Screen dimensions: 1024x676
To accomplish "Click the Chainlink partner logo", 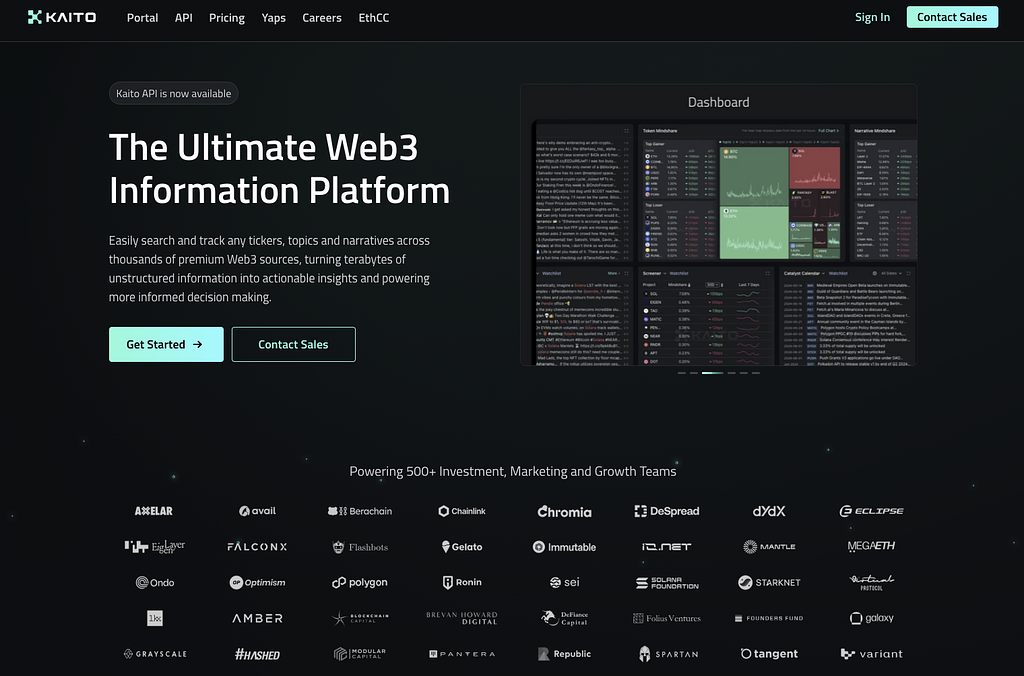I will pyautogui.click(x=461, y=511).
